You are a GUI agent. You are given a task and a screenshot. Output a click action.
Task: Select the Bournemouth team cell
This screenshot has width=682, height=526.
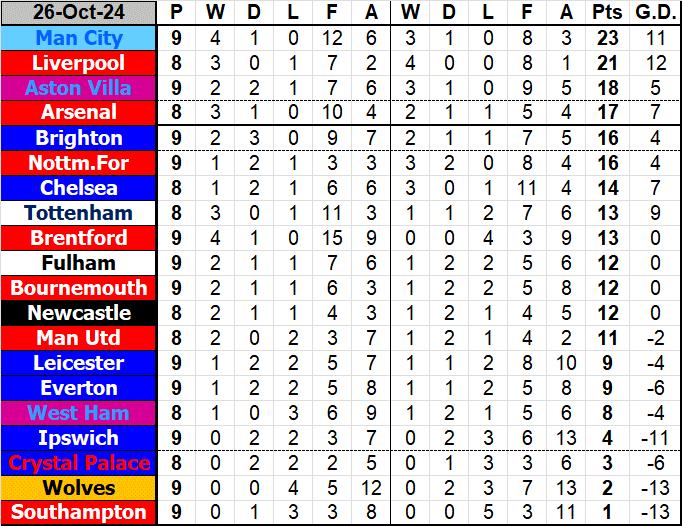[x=79, y=288]
